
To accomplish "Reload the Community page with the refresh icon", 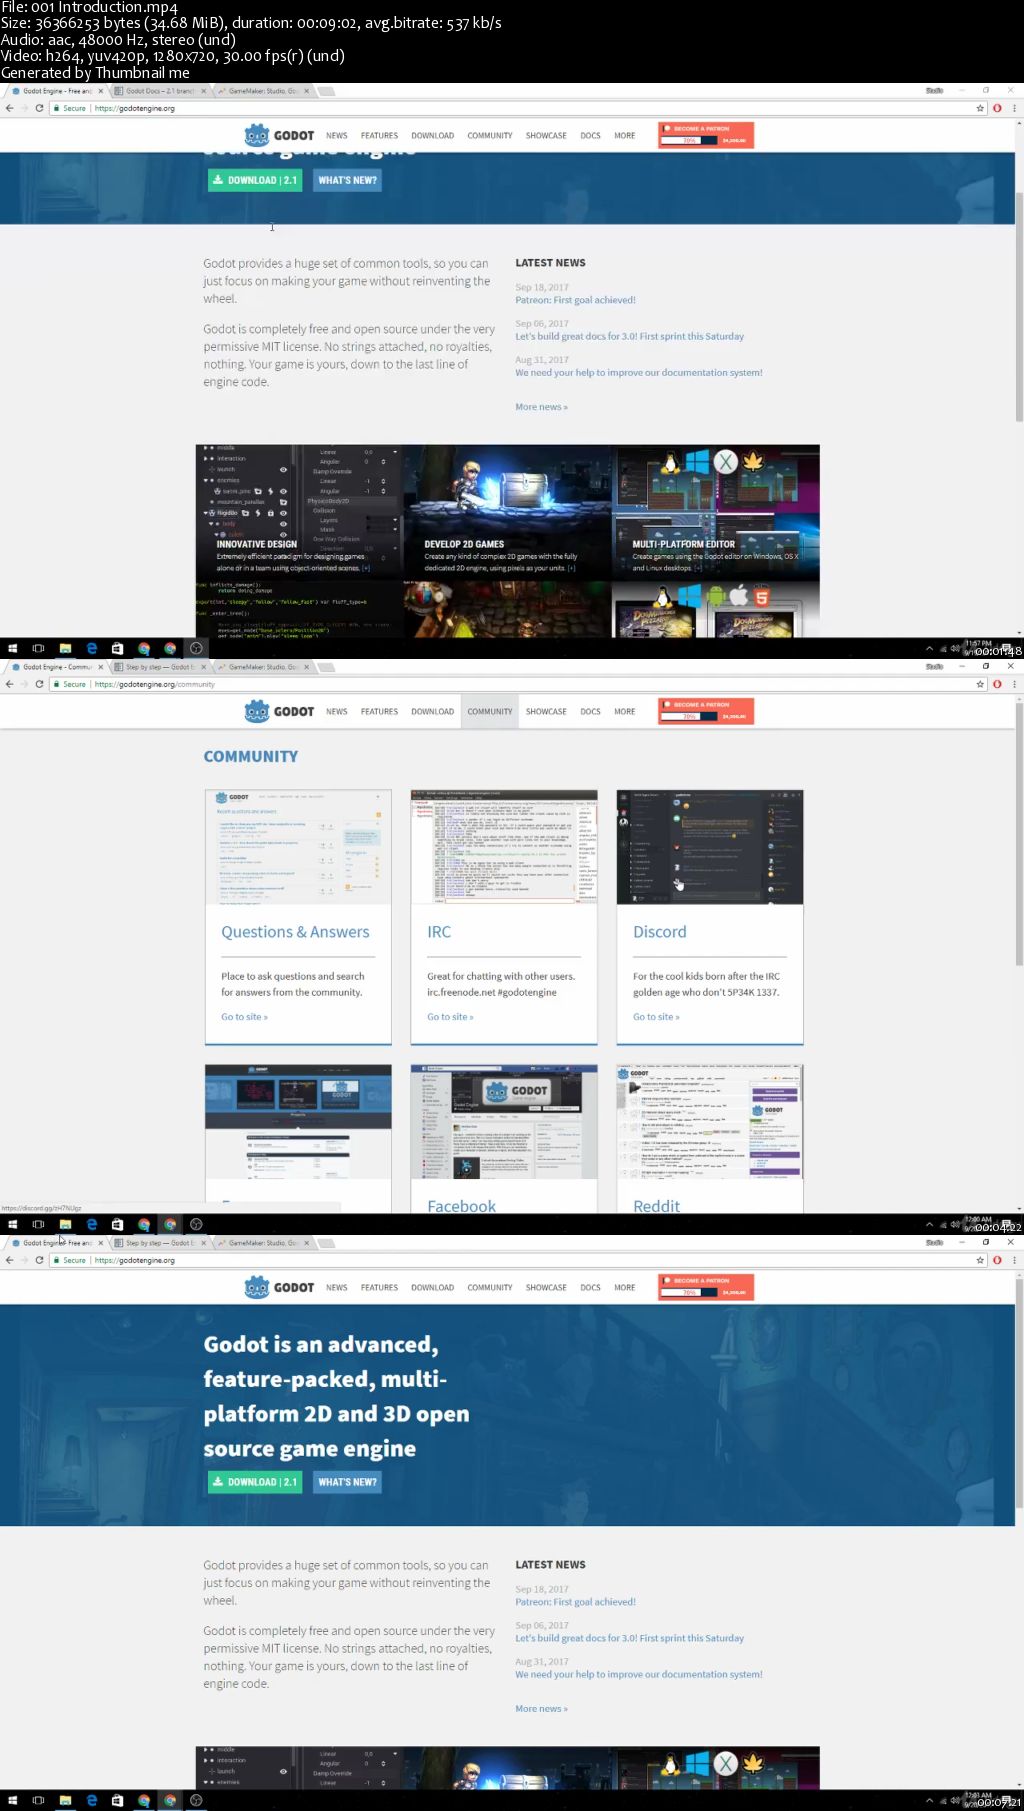I will coord(39,684).
